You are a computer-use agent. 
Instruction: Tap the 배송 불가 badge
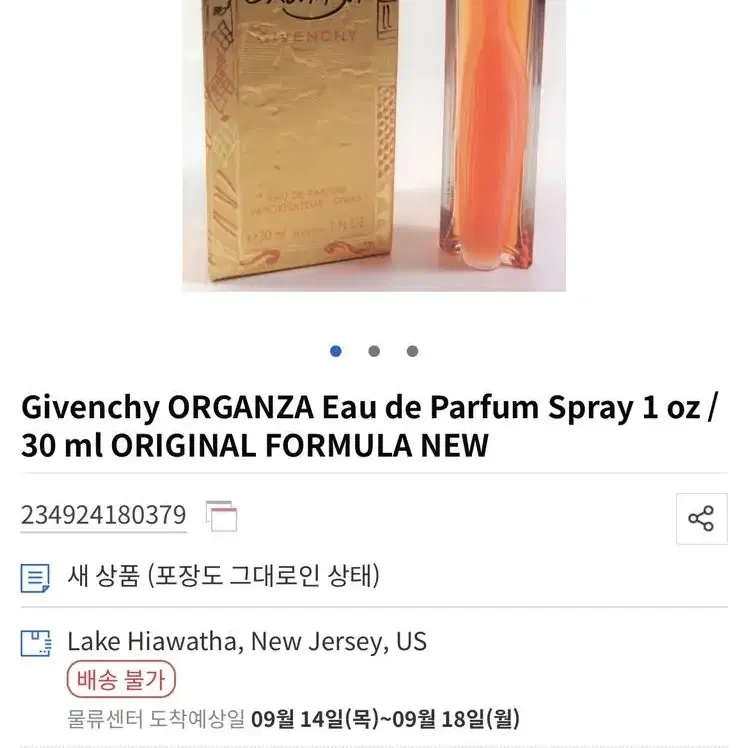[x=121, y=679]
